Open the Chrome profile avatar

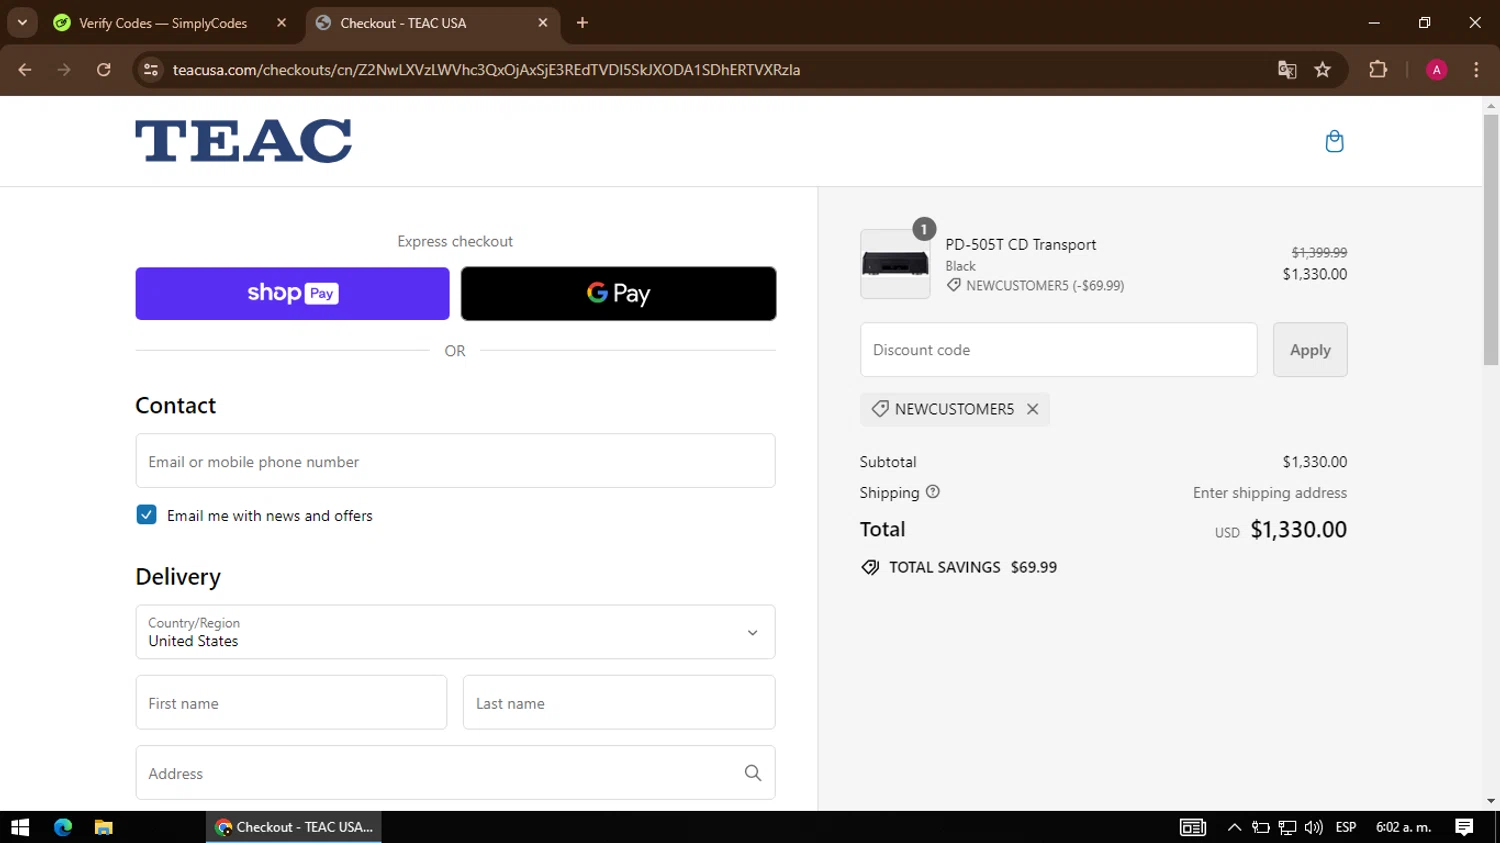[x=1436, y=70]
